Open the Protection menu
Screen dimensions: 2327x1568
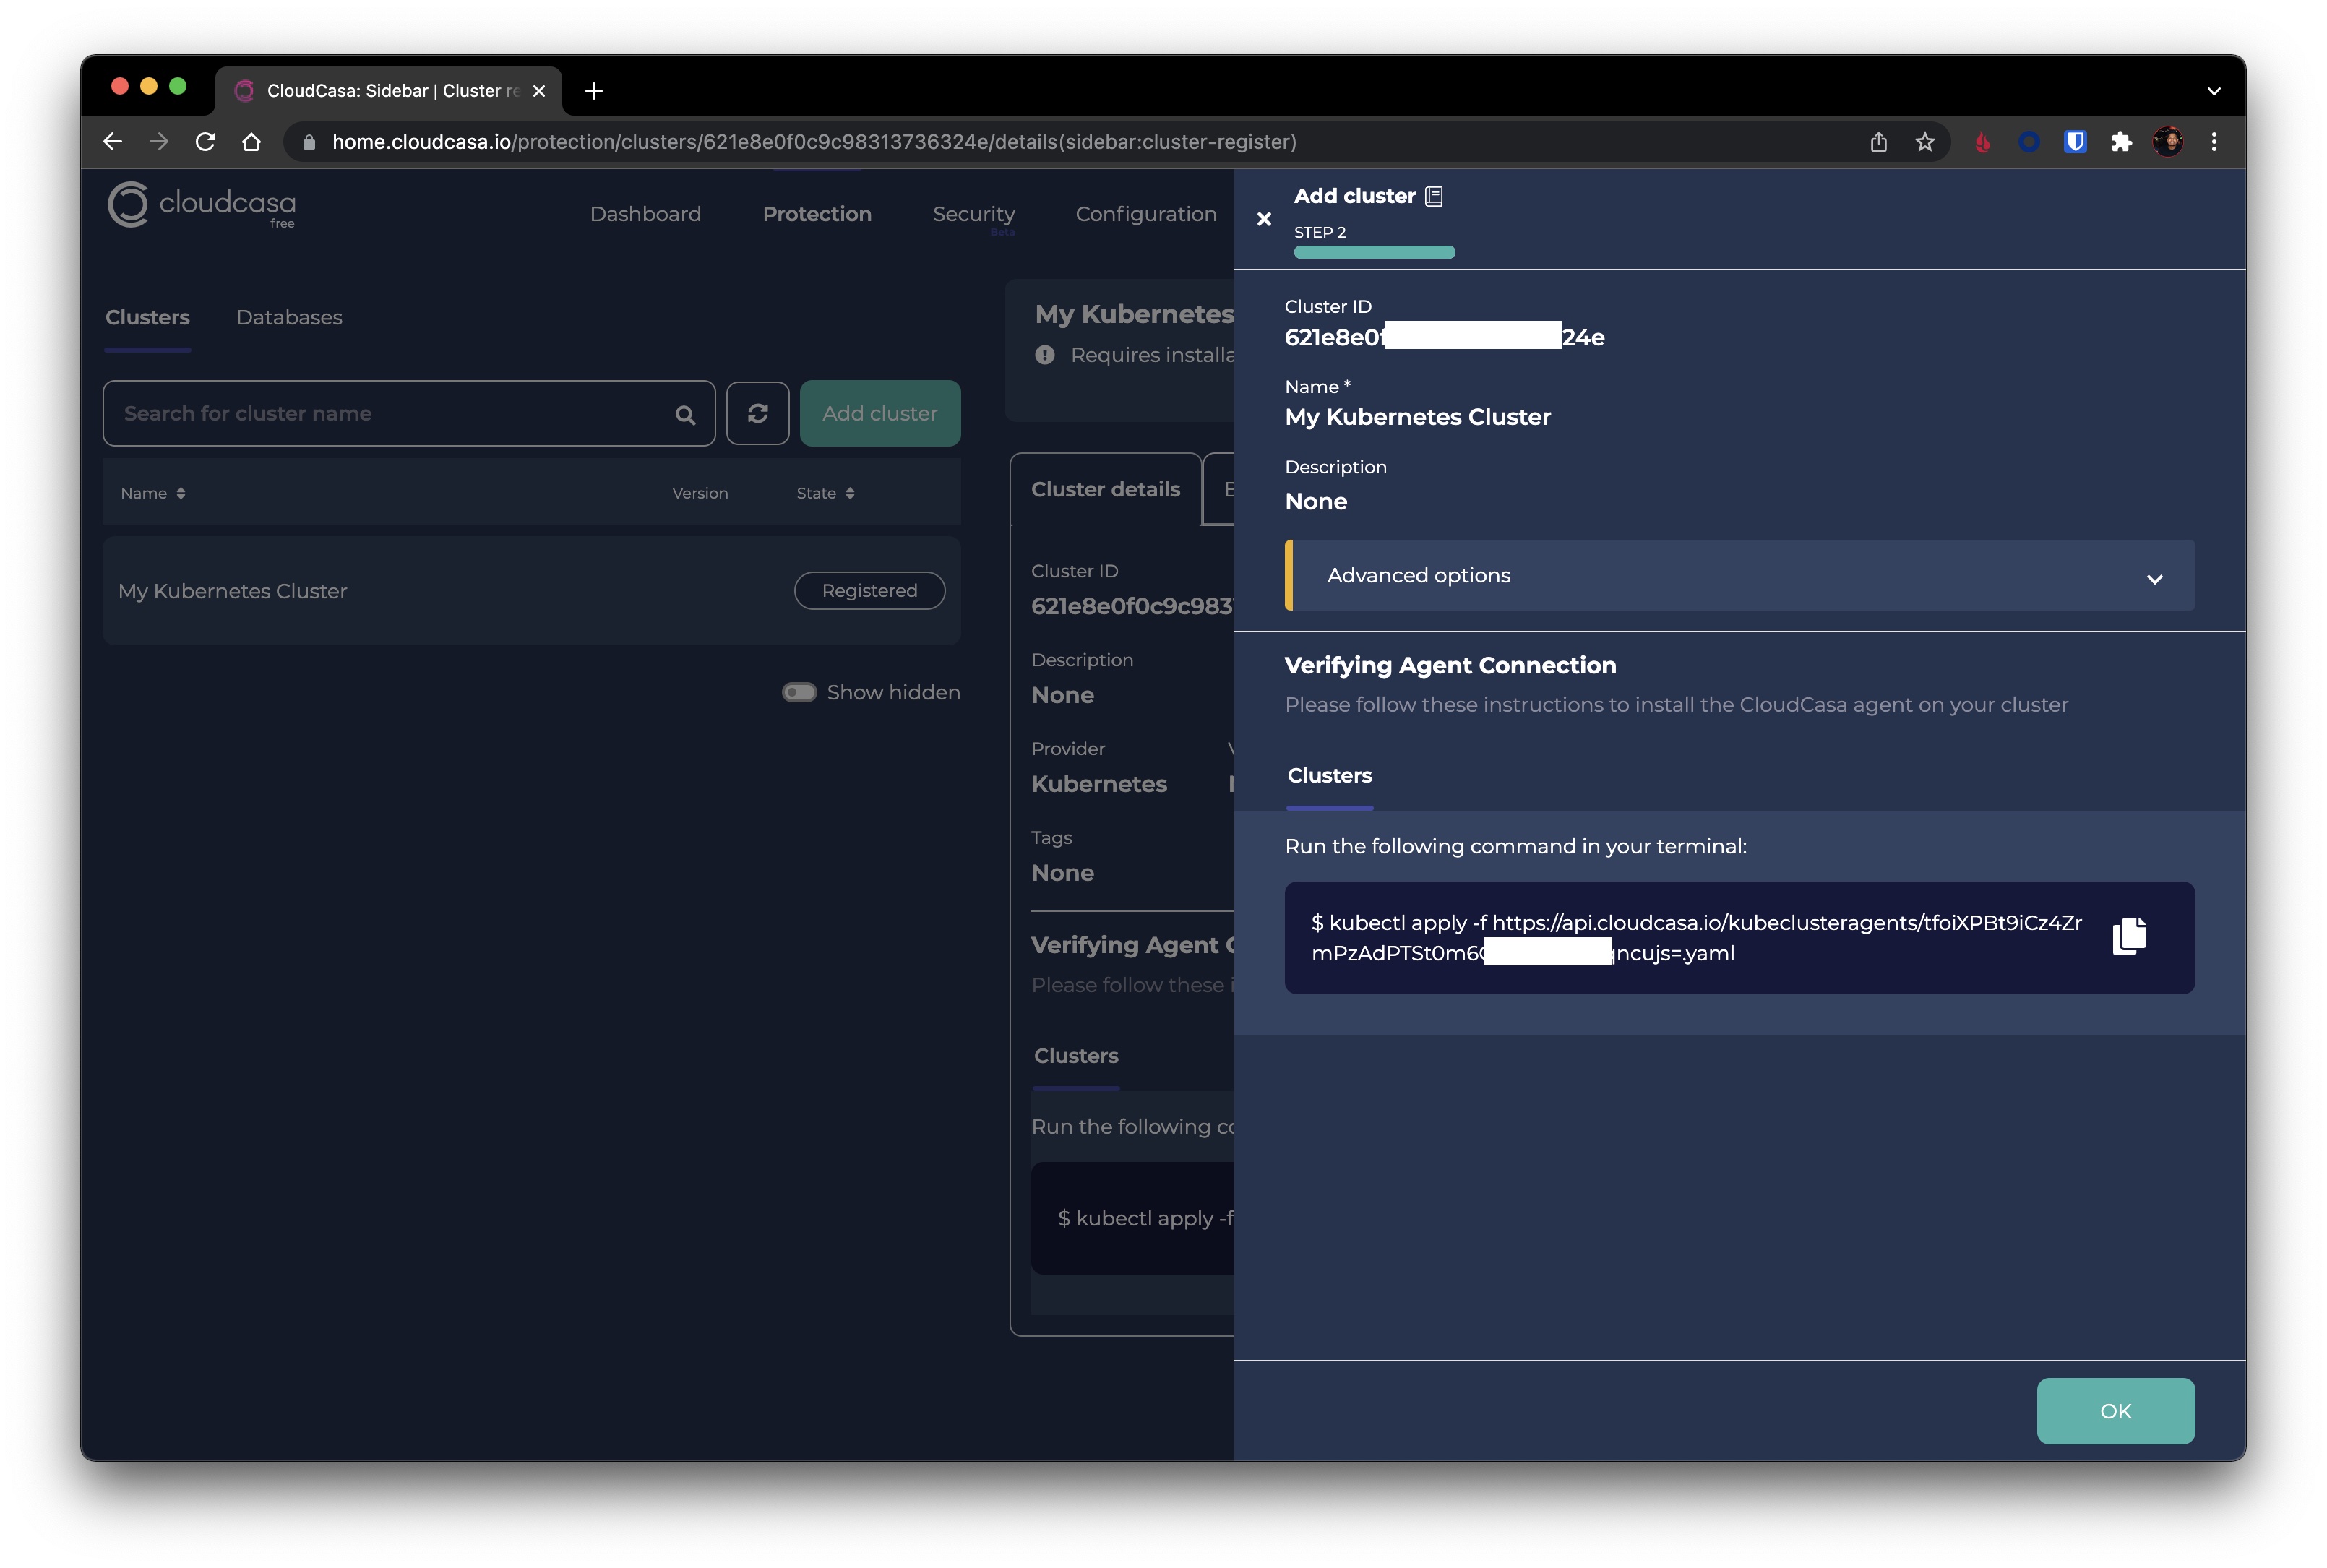pos(817,214)
